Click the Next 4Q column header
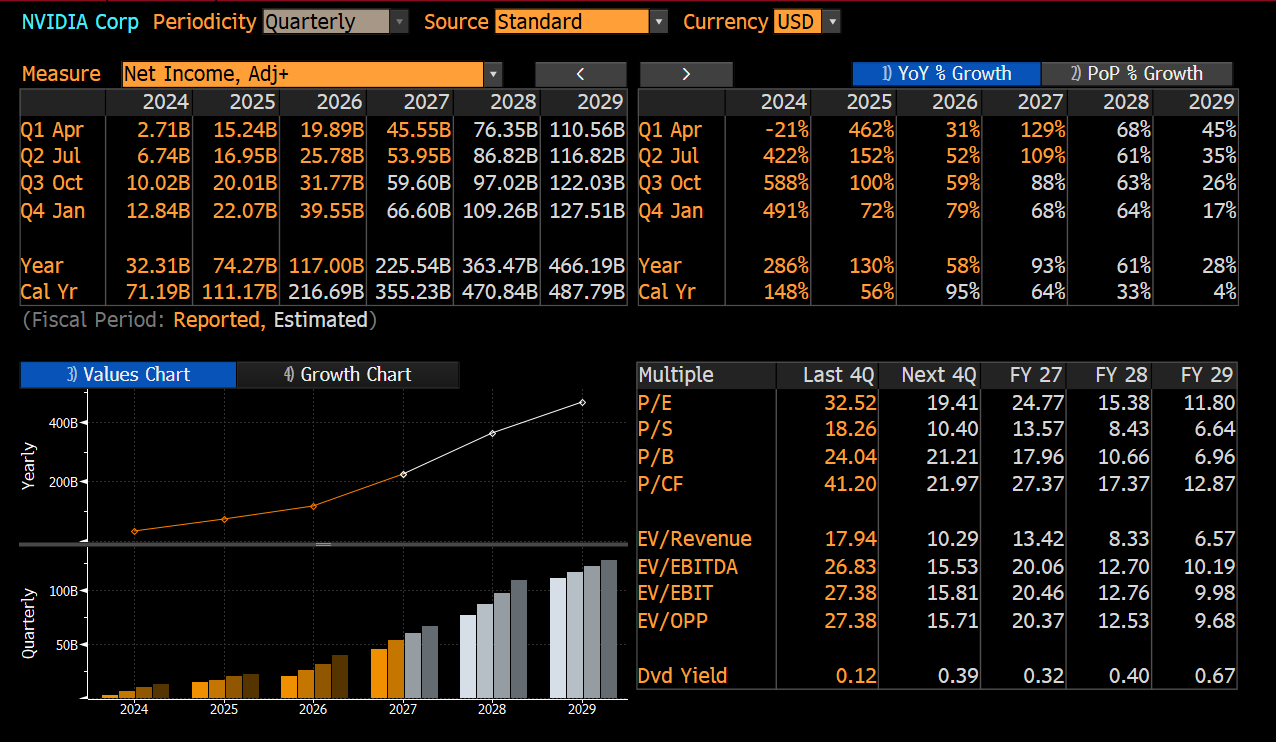The width and height of the screenshot is (1276, 742). (939, 375)
